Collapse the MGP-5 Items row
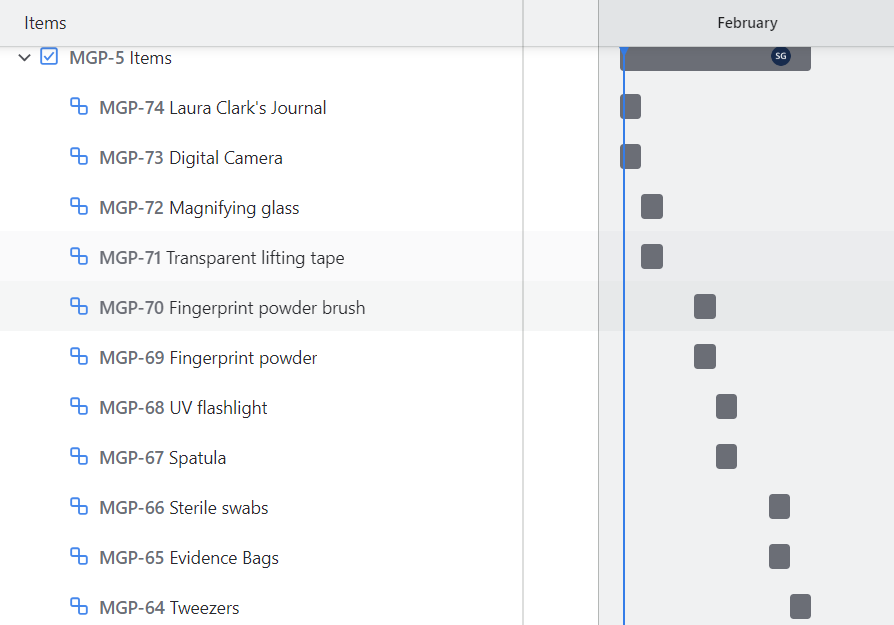894x625 pixels. (x=25, y=58)
